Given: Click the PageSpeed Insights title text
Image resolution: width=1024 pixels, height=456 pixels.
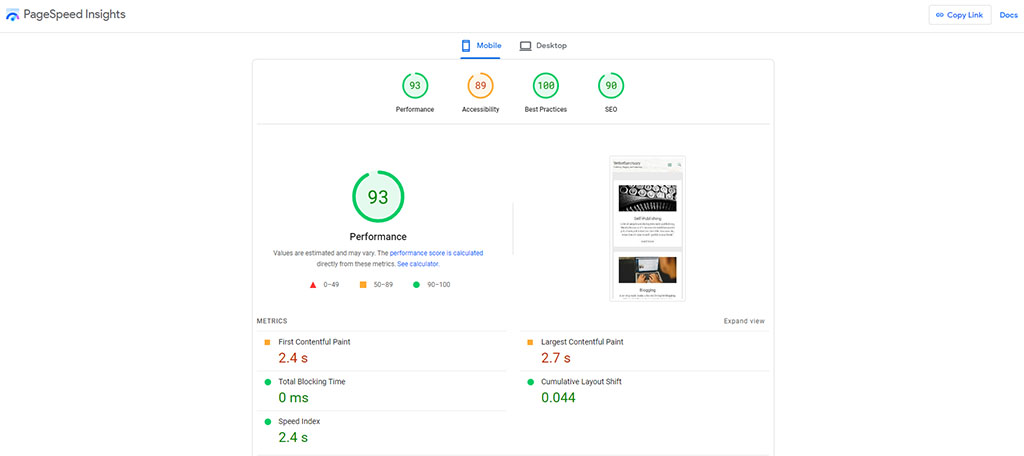Looking at the screenshot, I should point(74,14).
